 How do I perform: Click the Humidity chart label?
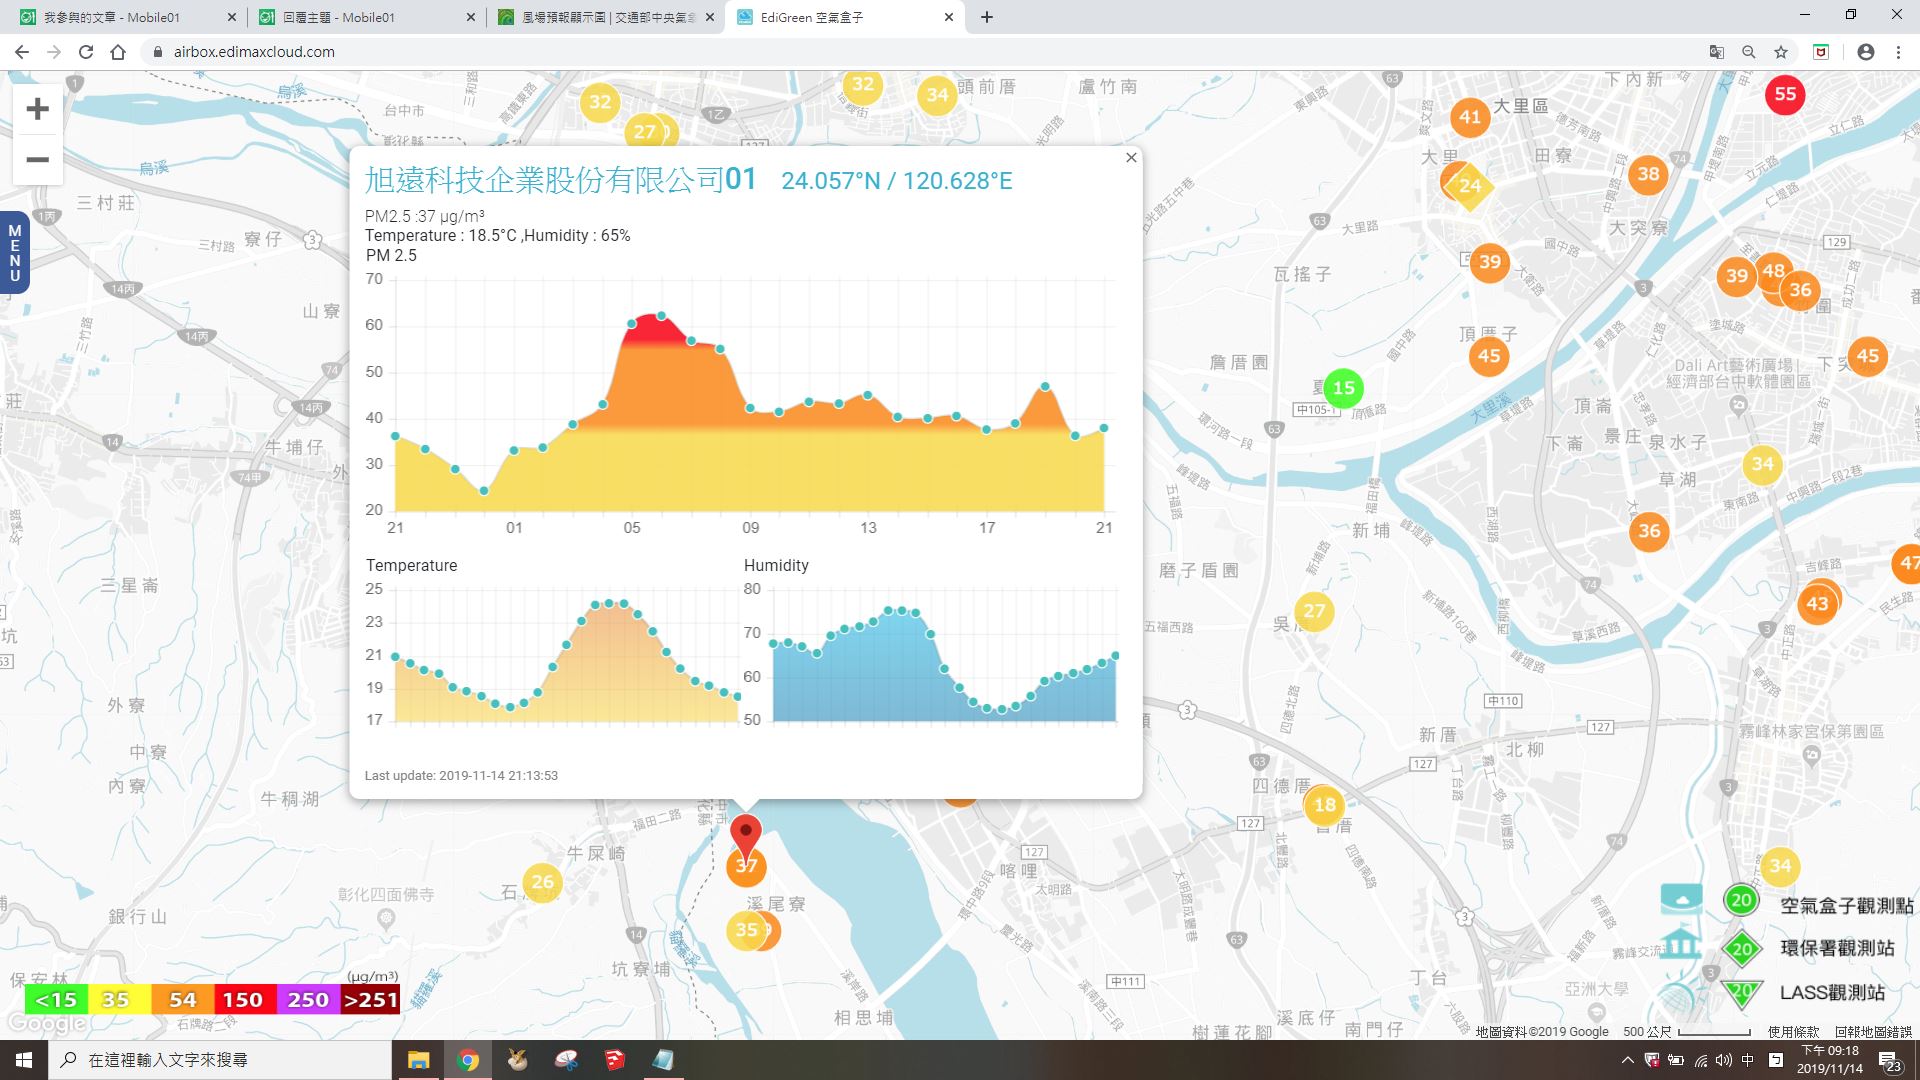[776, 565]
